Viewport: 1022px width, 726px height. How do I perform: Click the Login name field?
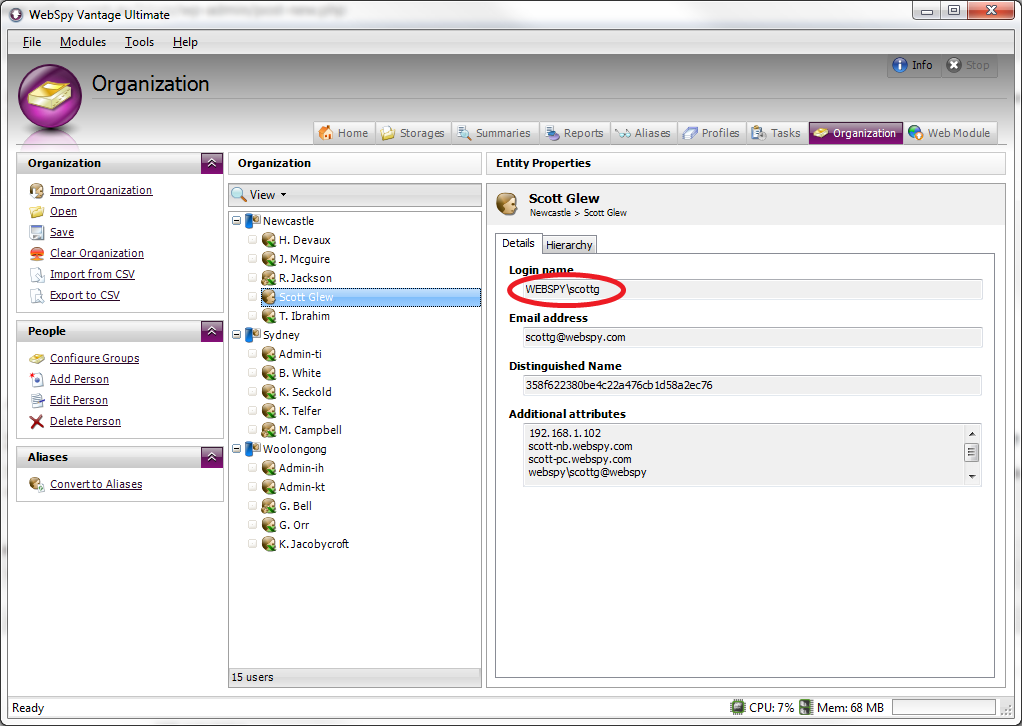coord(753,289)
